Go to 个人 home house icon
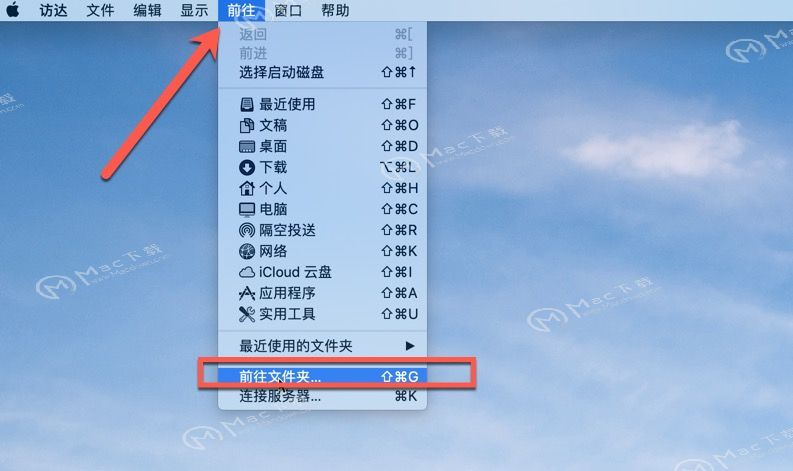This screenshot has height=471, width=793. (x=247, y=188)
